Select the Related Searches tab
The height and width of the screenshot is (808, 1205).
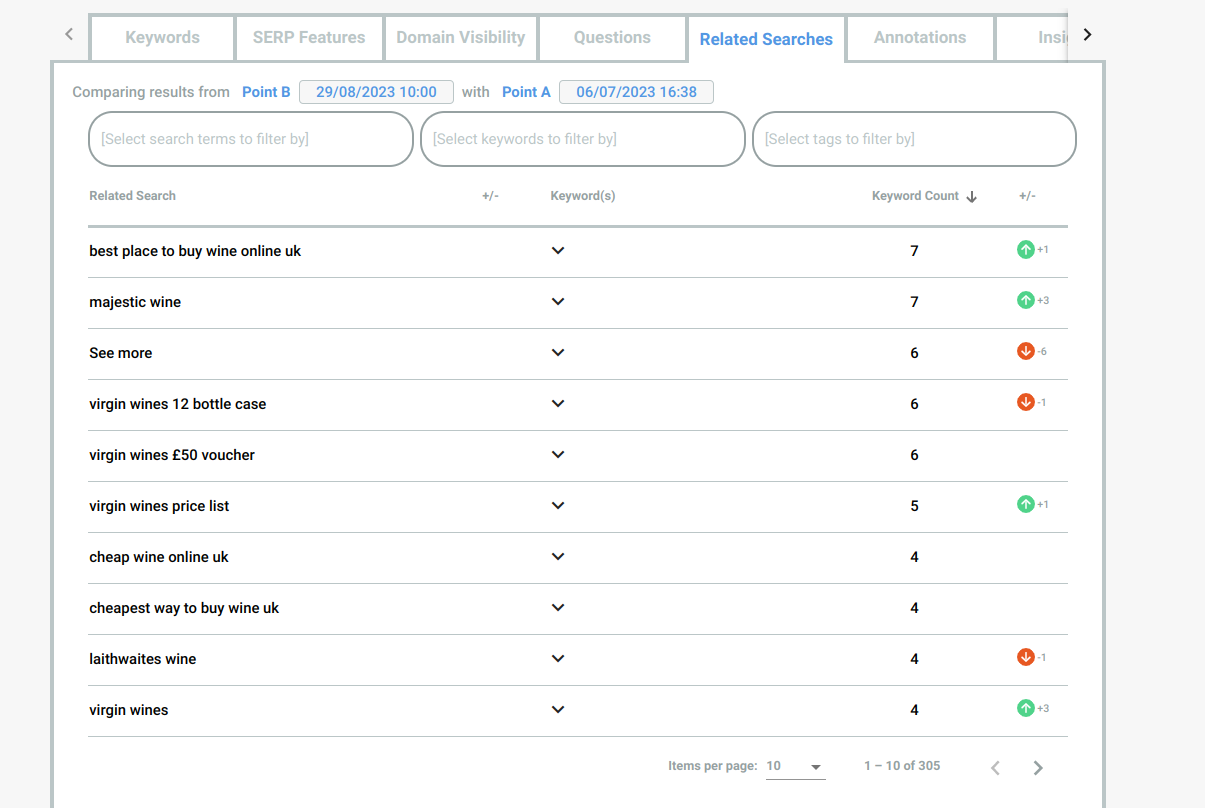(766, 39)
